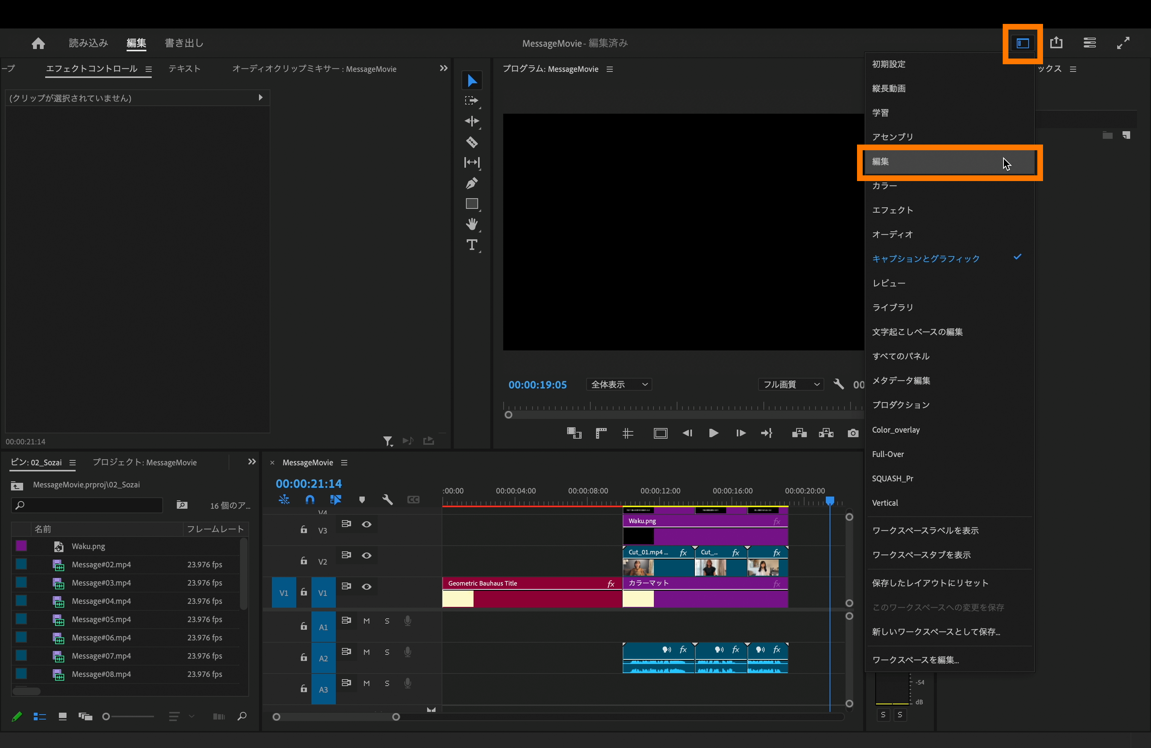This screenshot has width=1151, height=748.
Task: Open the 全体表示 zoom level dropdown
Action: 619,385
